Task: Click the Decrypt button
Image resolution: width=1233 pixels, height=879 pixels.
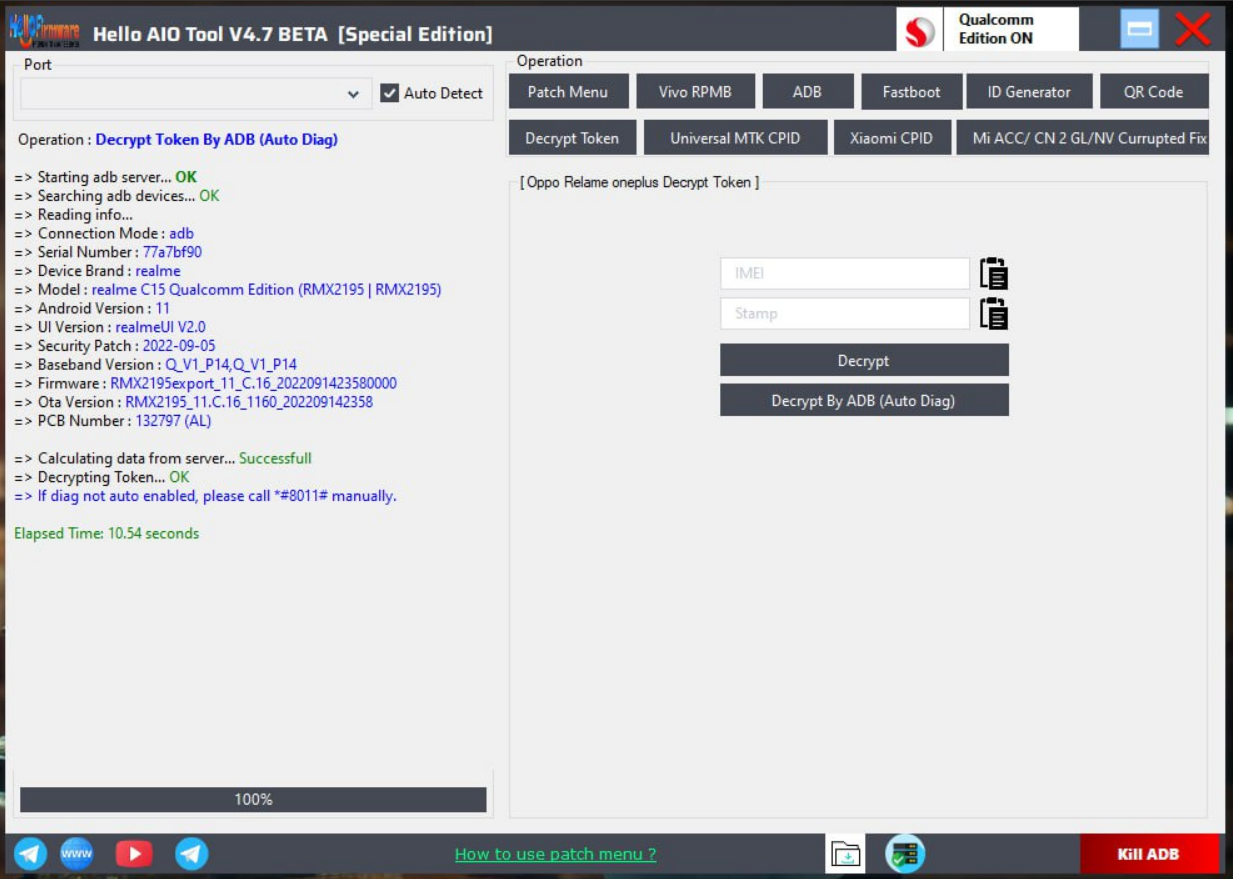Action: pos(864,360)
